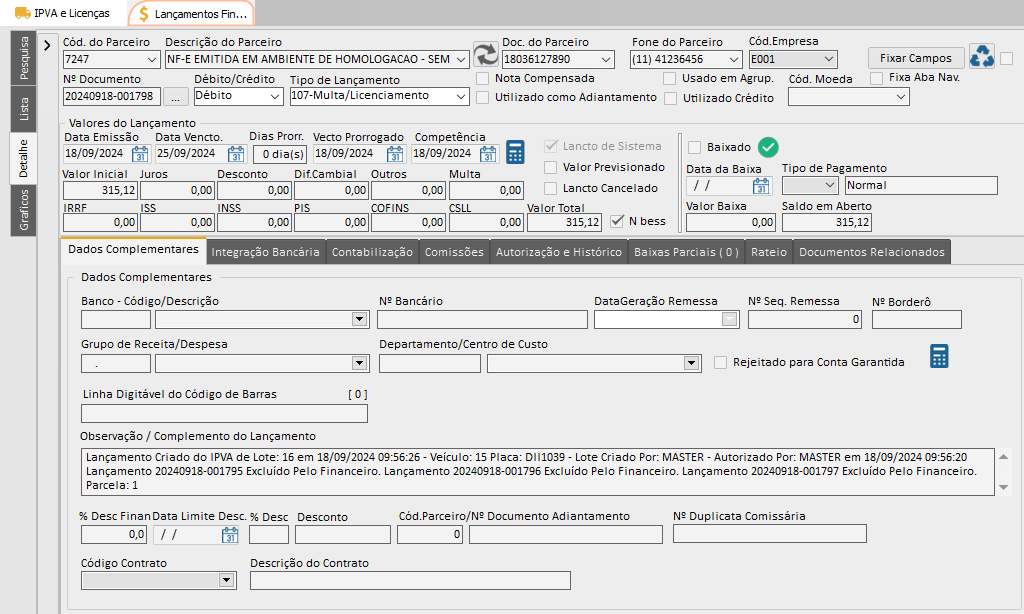1024x614 pixels.
Task: Open the Descrição do Parceiro dropdown
Action: pos(461,59)
